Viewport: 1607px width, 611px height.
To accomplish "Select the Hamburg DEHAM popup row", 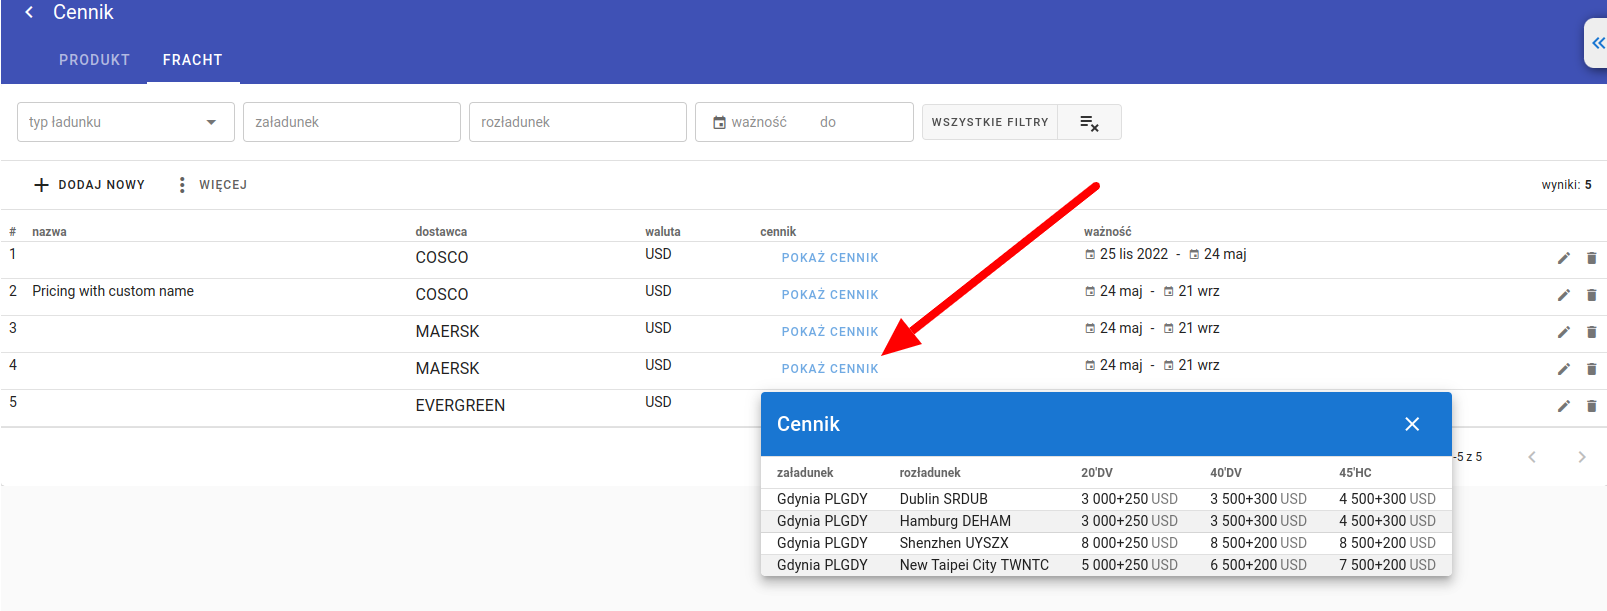I will [1106, 521].
